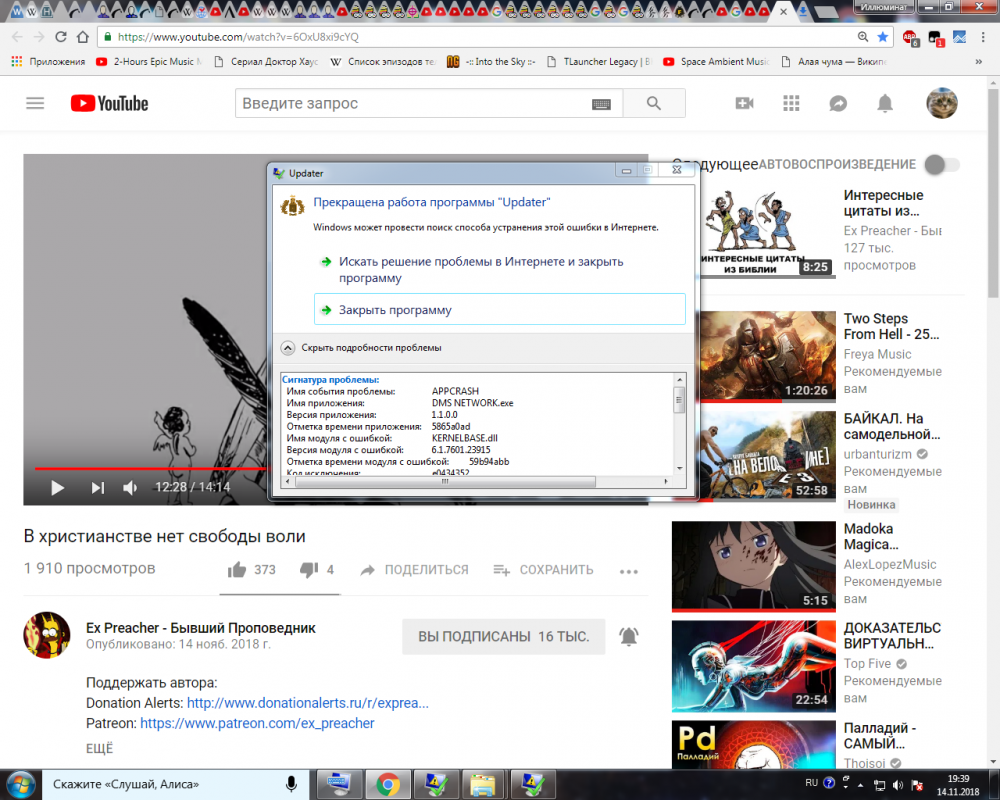Show more bookmarks with the chevron
The image size is (1000, 800).
click(979, 62)
